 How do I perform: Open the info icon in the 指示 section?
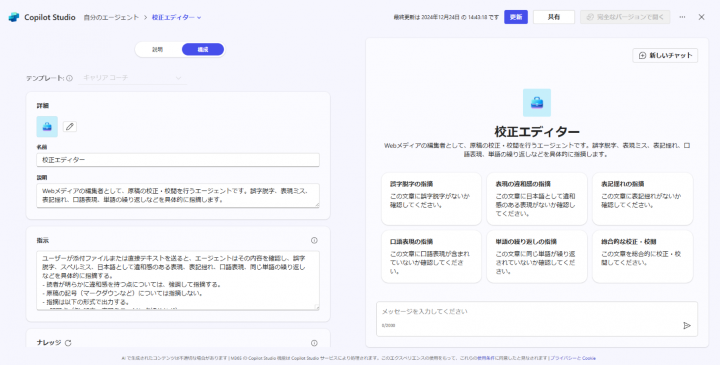tap(314, 240)
